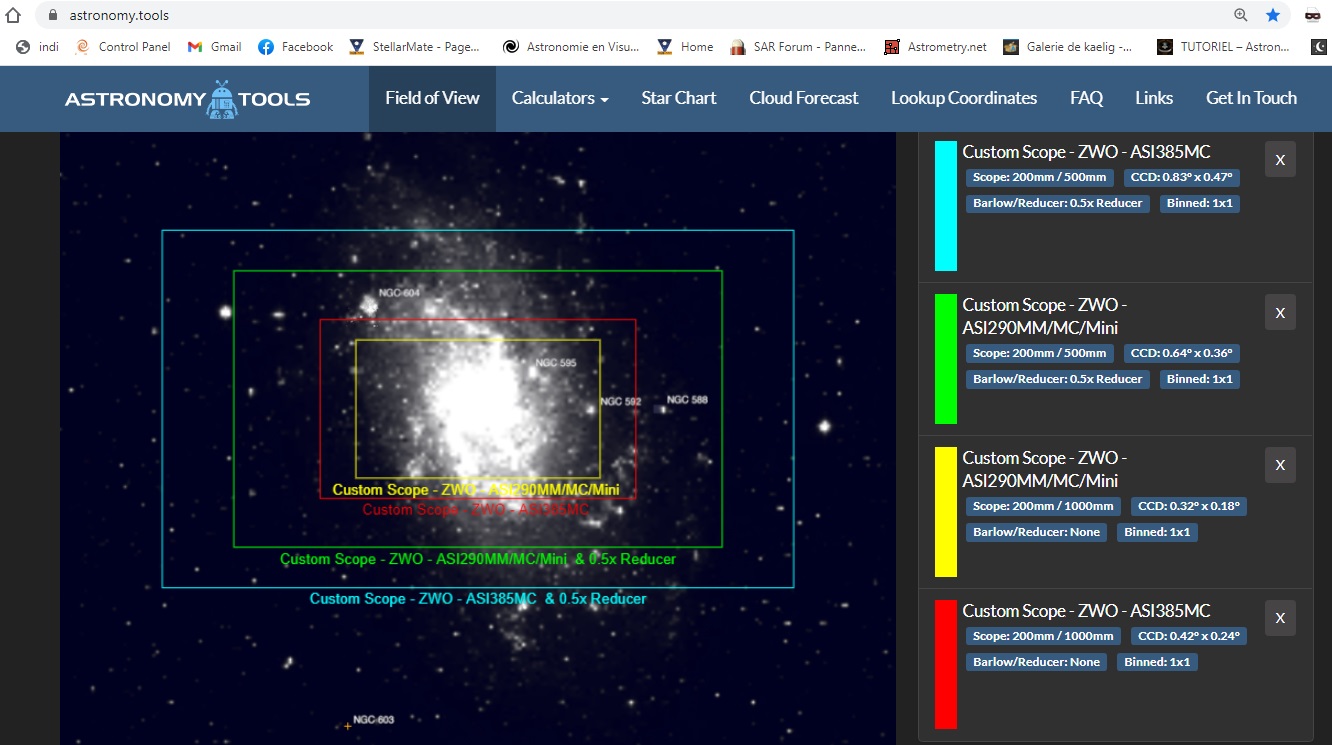Click the cyan color swatch
Image resolution: width=1332 pixels, height=745 pixels.
pos(946,206)
